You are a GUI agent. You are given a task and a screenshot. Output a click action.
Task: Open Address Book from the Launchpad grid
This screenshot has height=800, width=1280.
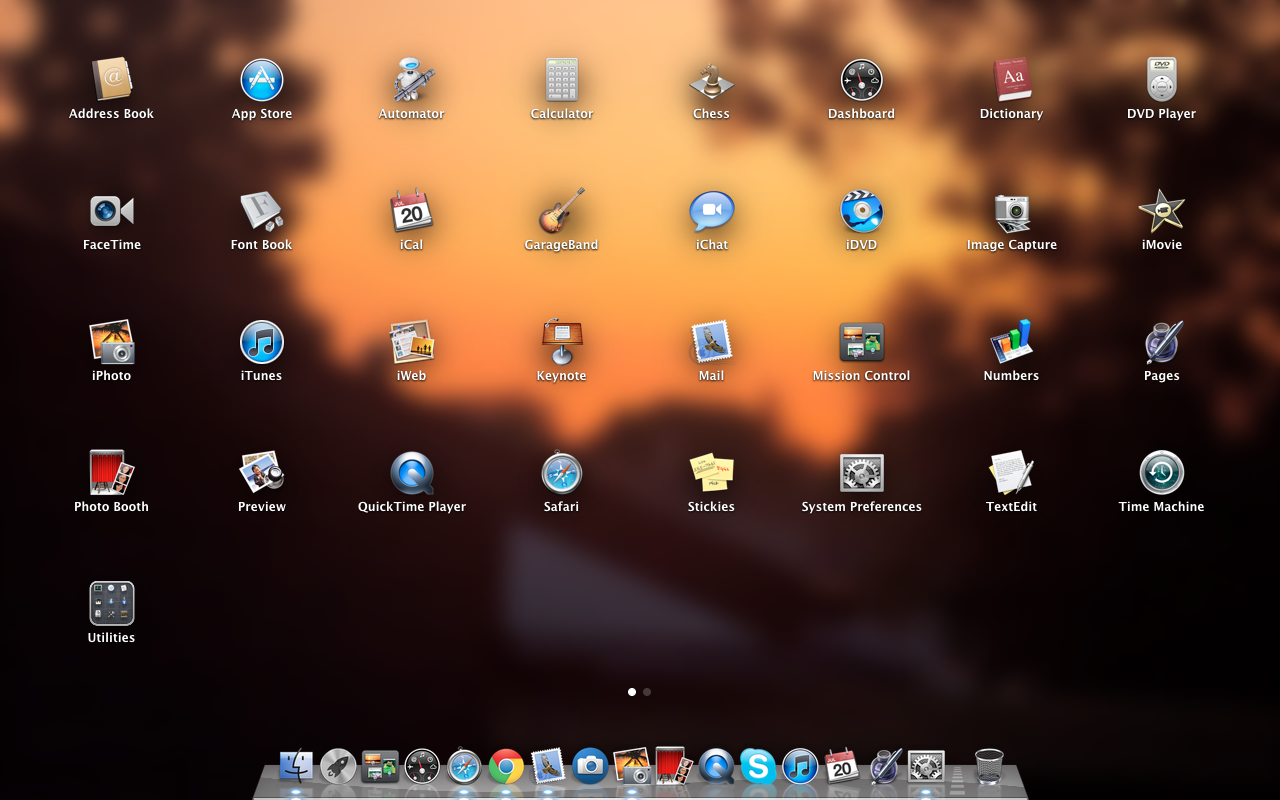pos(111,80)
